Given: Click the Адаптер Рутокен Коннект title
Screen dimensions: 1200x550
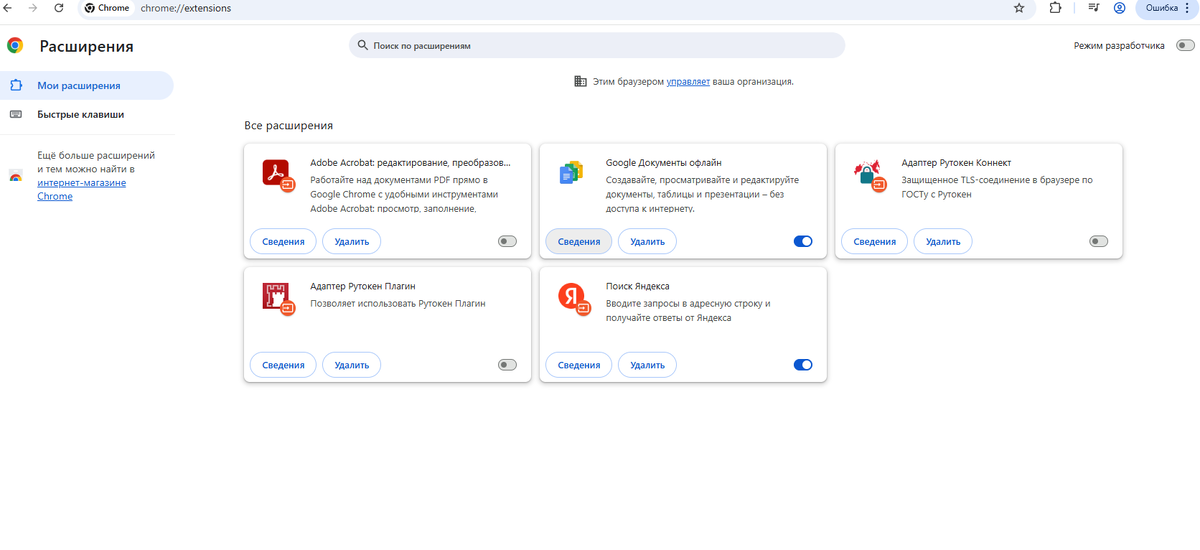Looking at the screenshot, I should (957, 162).
